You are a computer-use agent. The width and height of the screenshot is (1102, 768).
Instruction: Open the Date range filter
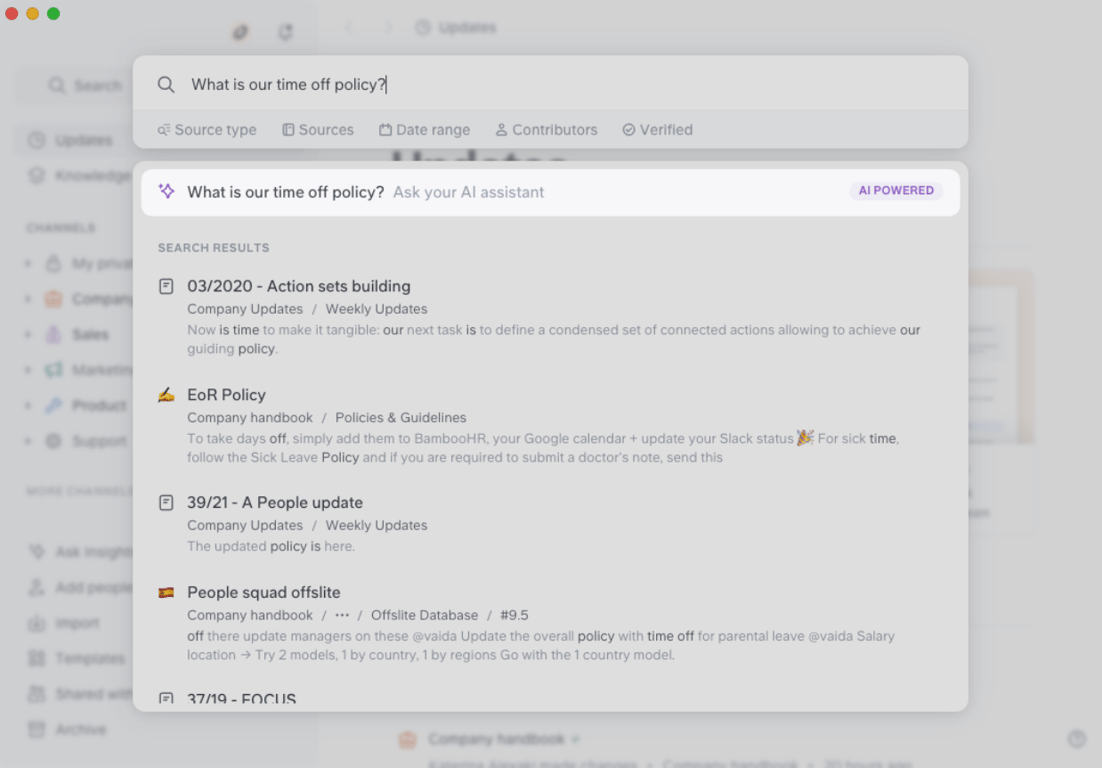(x=424, y=130)
